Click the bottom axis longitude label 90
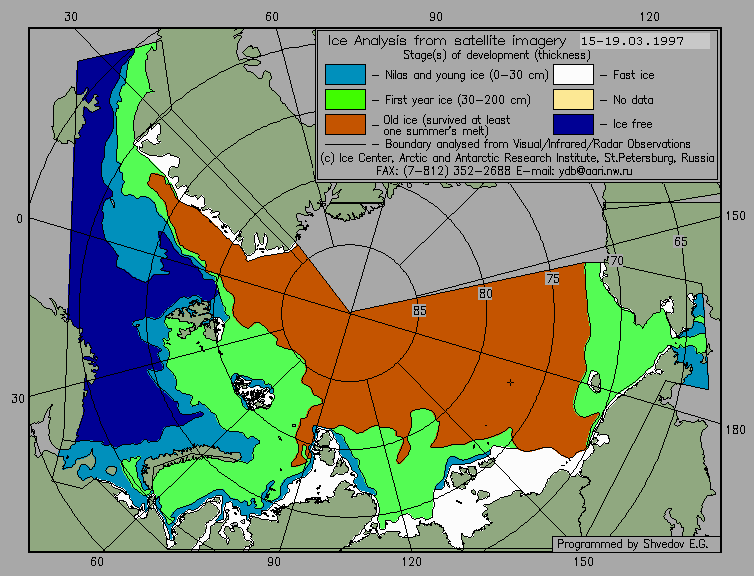The width and height of the screenshot is (754, 576). (274, 562)
